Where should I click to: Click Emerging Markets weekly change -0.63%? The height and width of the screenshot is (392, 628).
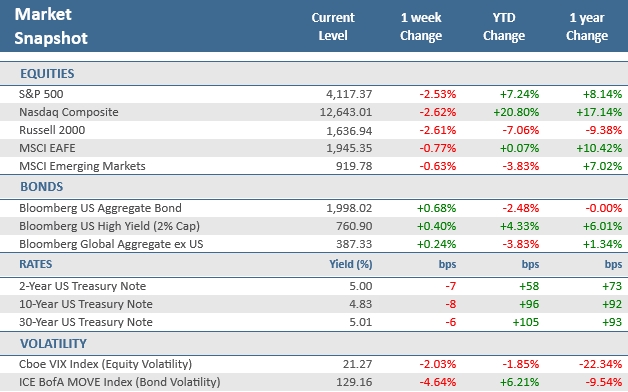[x=438, y=166]
